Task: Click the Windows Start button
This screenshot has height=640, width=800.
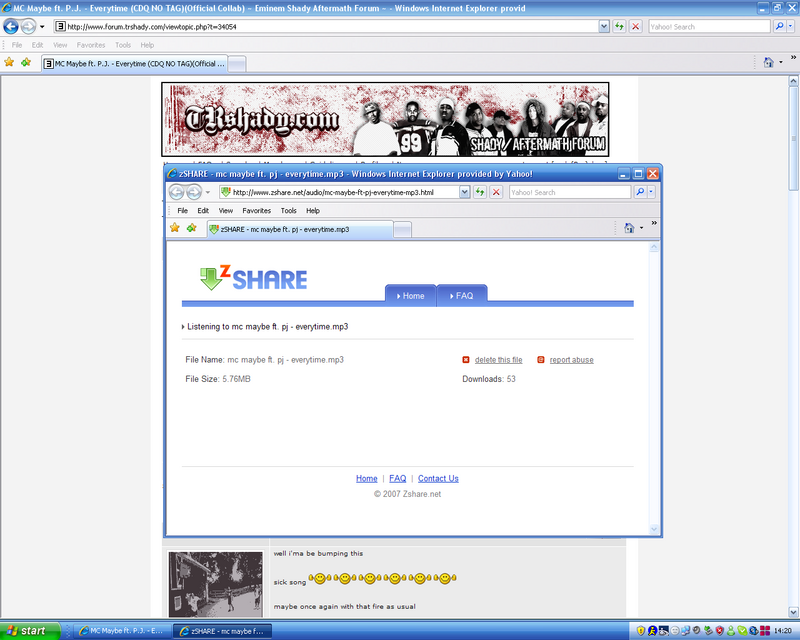Action: (30, 631)
